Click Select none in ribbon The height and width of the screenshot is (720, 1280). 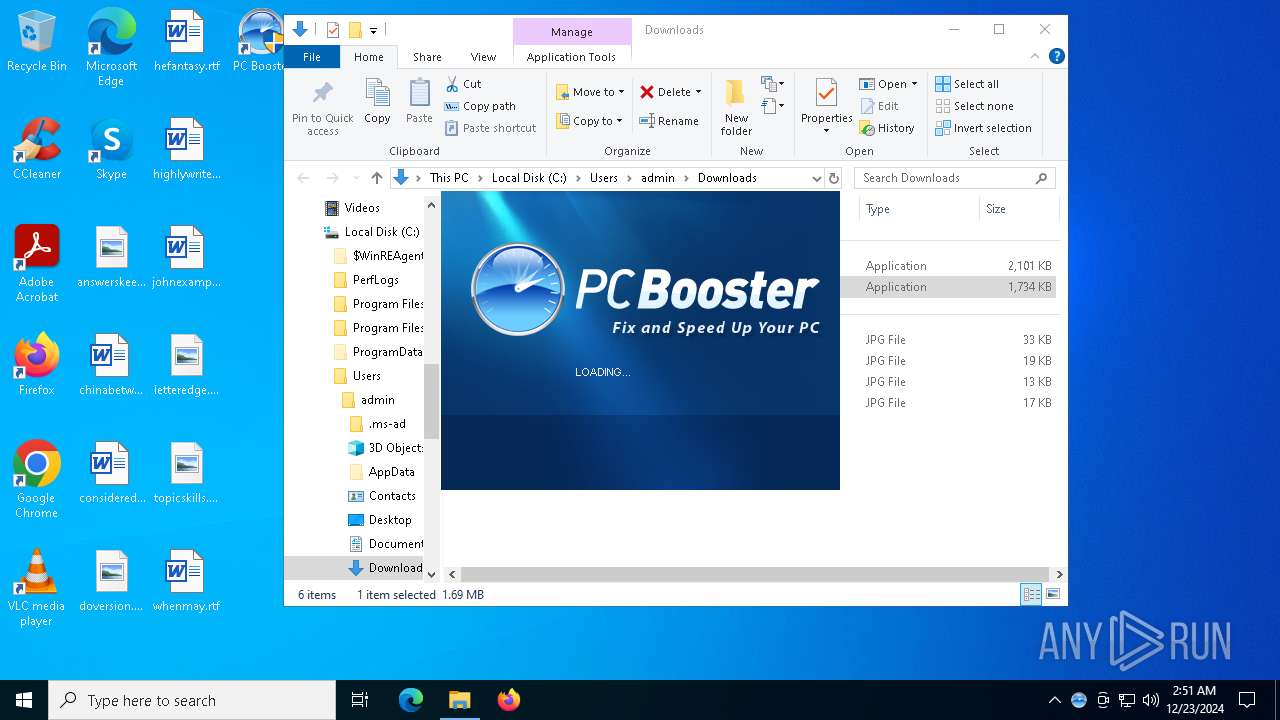(974, 106)
